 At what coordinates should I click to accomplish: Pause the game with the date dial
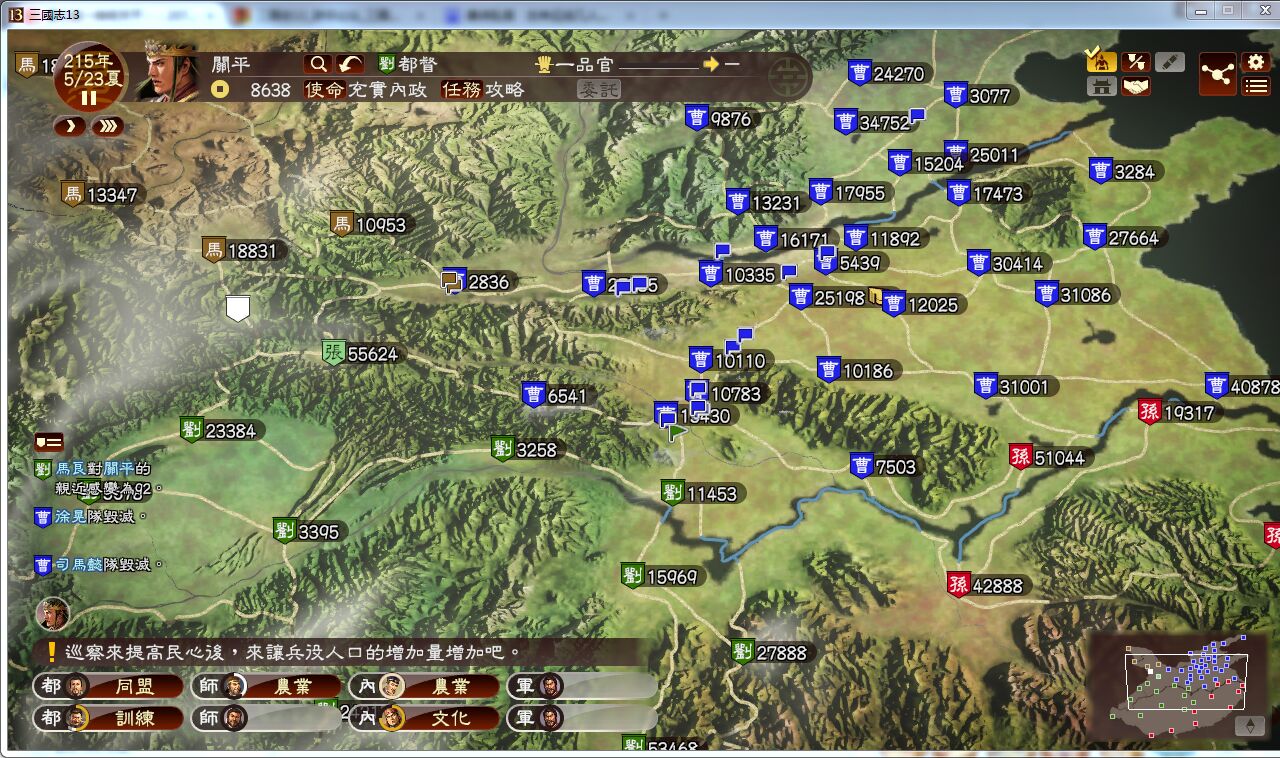click(x=89, y=77)
